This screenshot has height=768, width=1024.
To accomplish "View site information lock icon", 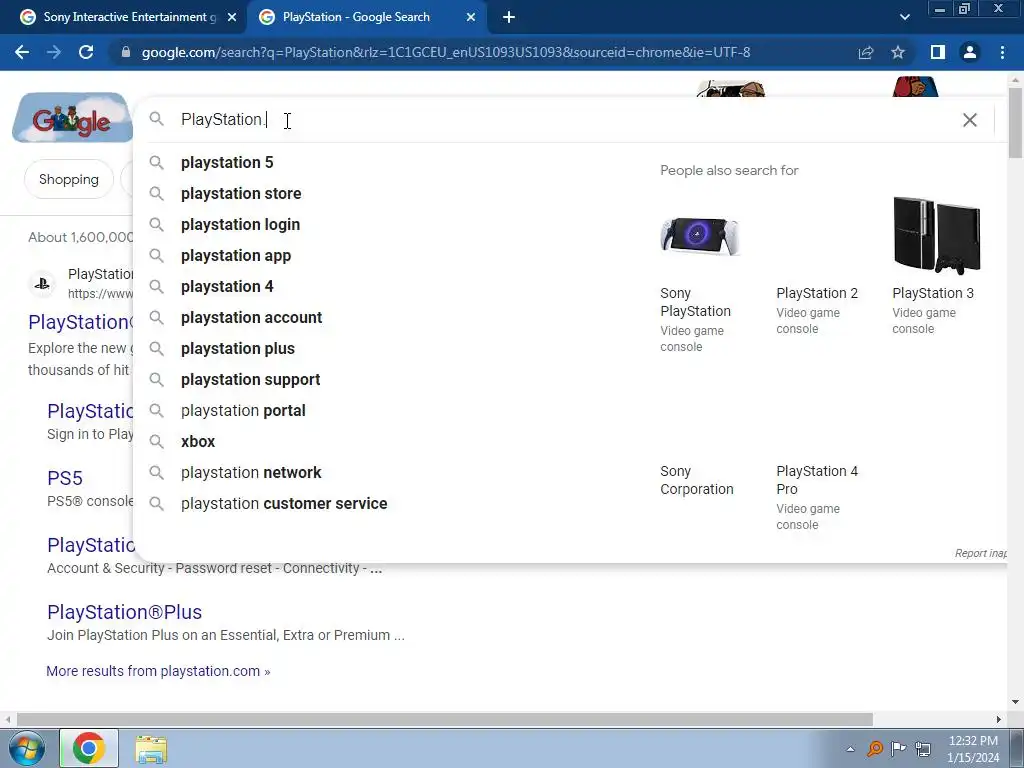I will [126, 52].
